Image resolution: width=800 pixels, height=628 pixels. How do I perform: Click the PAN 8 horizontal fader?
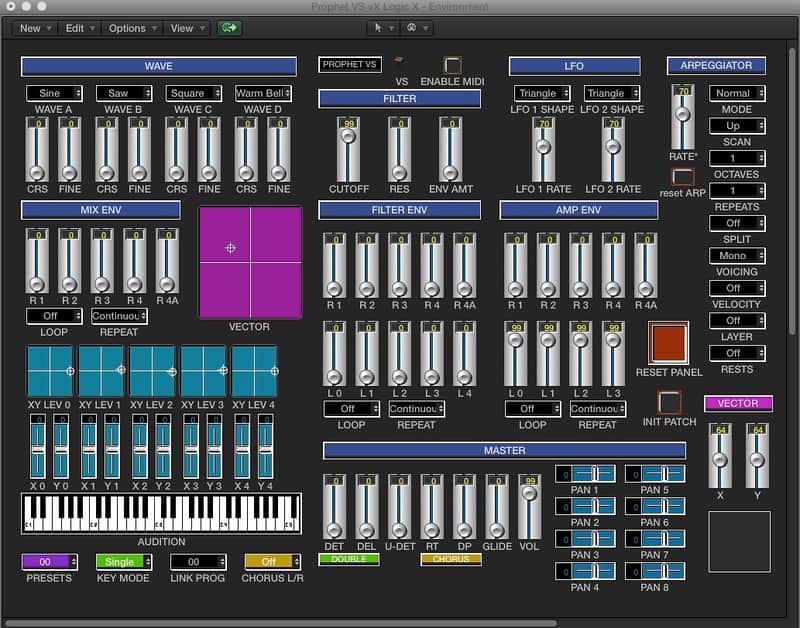point(655,571)
